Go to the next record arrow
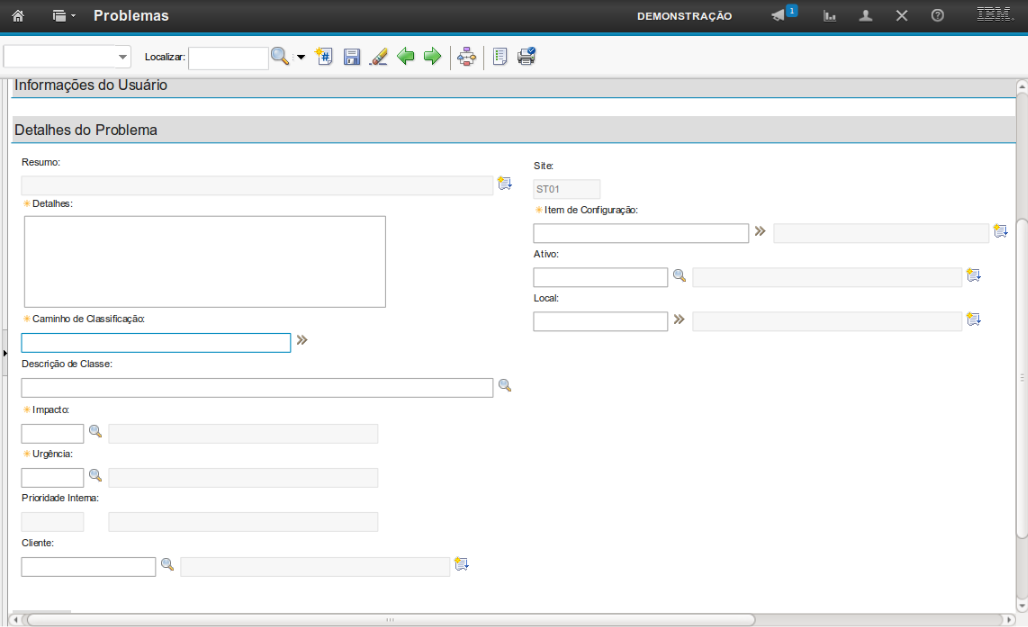Image resolution: width=1028 pixels, height=627 pixels. (432, 57)
